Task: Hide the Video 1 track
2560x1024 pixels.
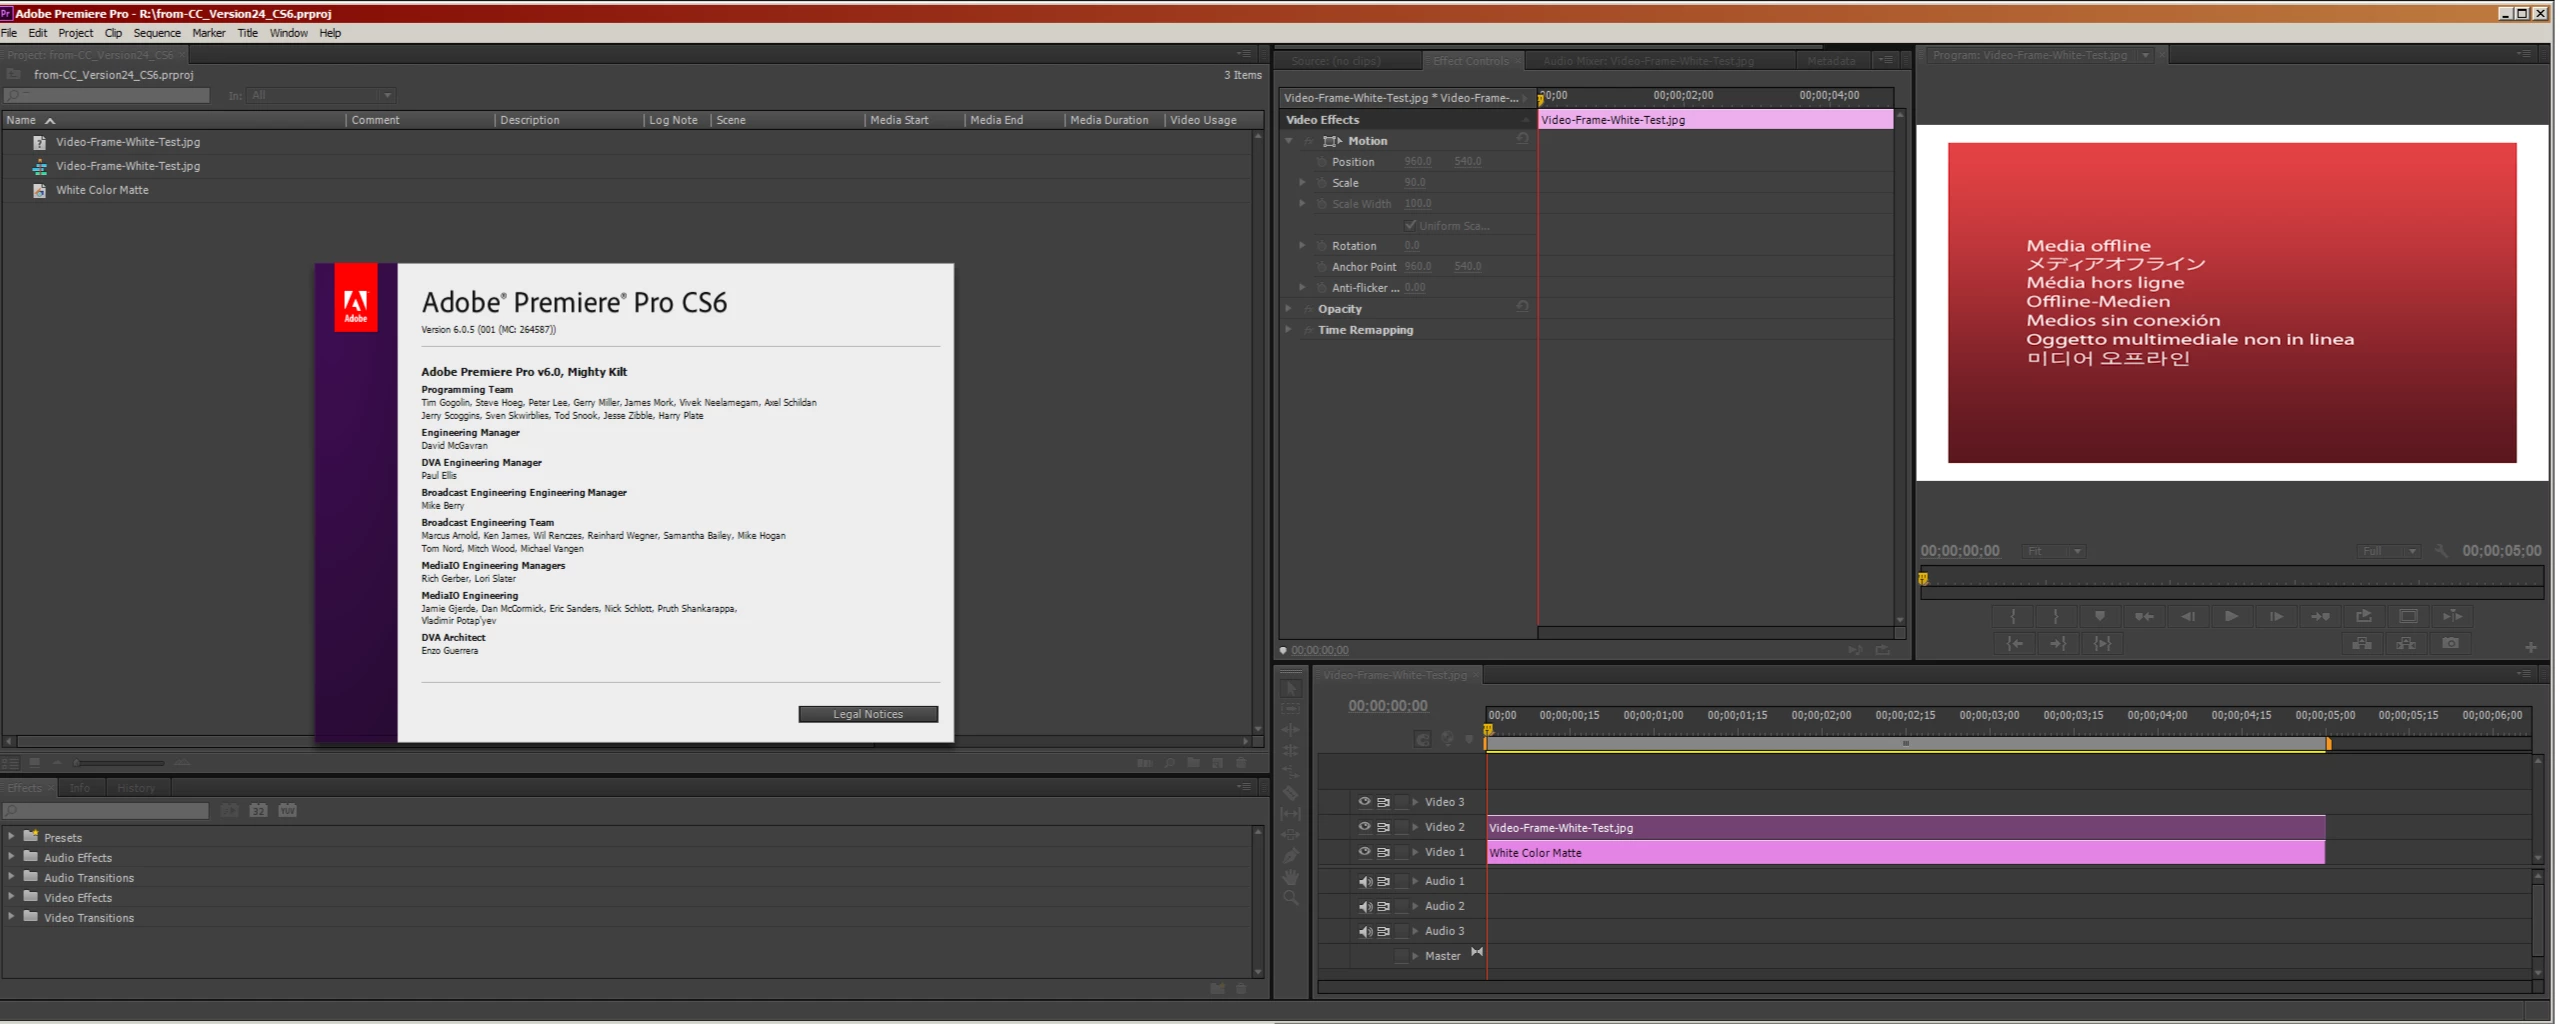Action: (1364, 852)
